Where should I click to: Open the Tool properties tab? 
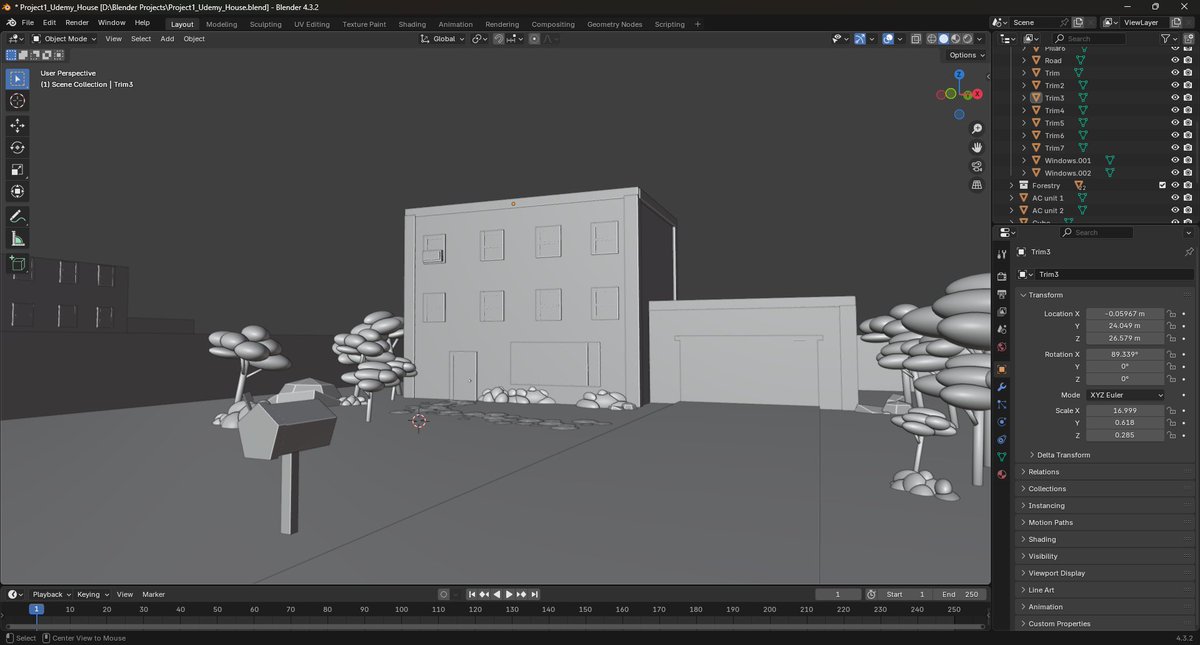[1001, 255]
